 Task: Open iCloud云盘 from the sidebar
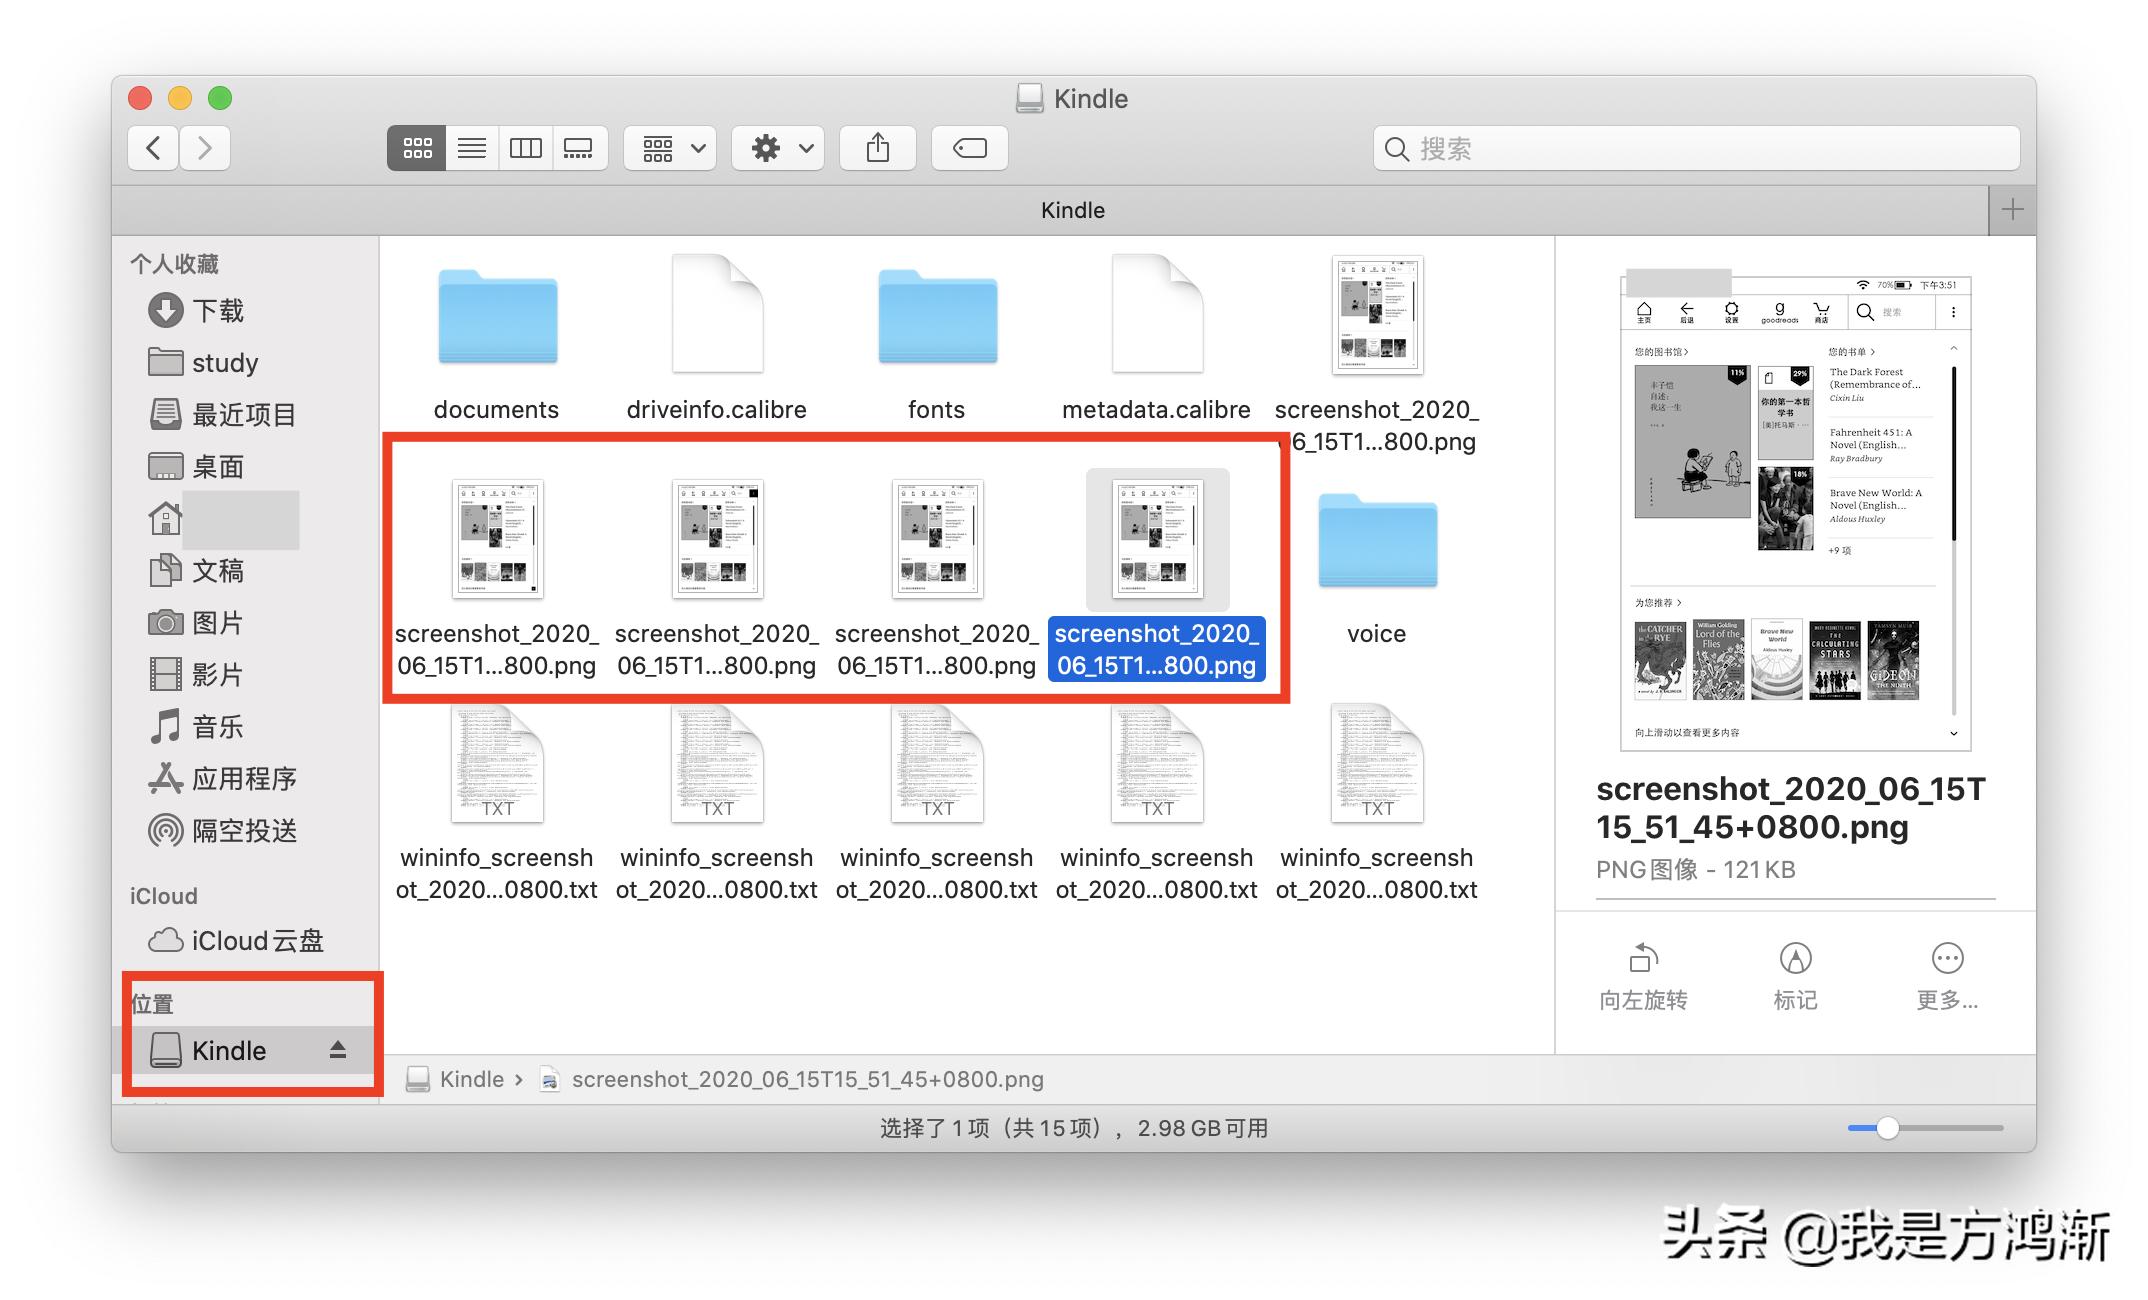[x=250, y=941]
